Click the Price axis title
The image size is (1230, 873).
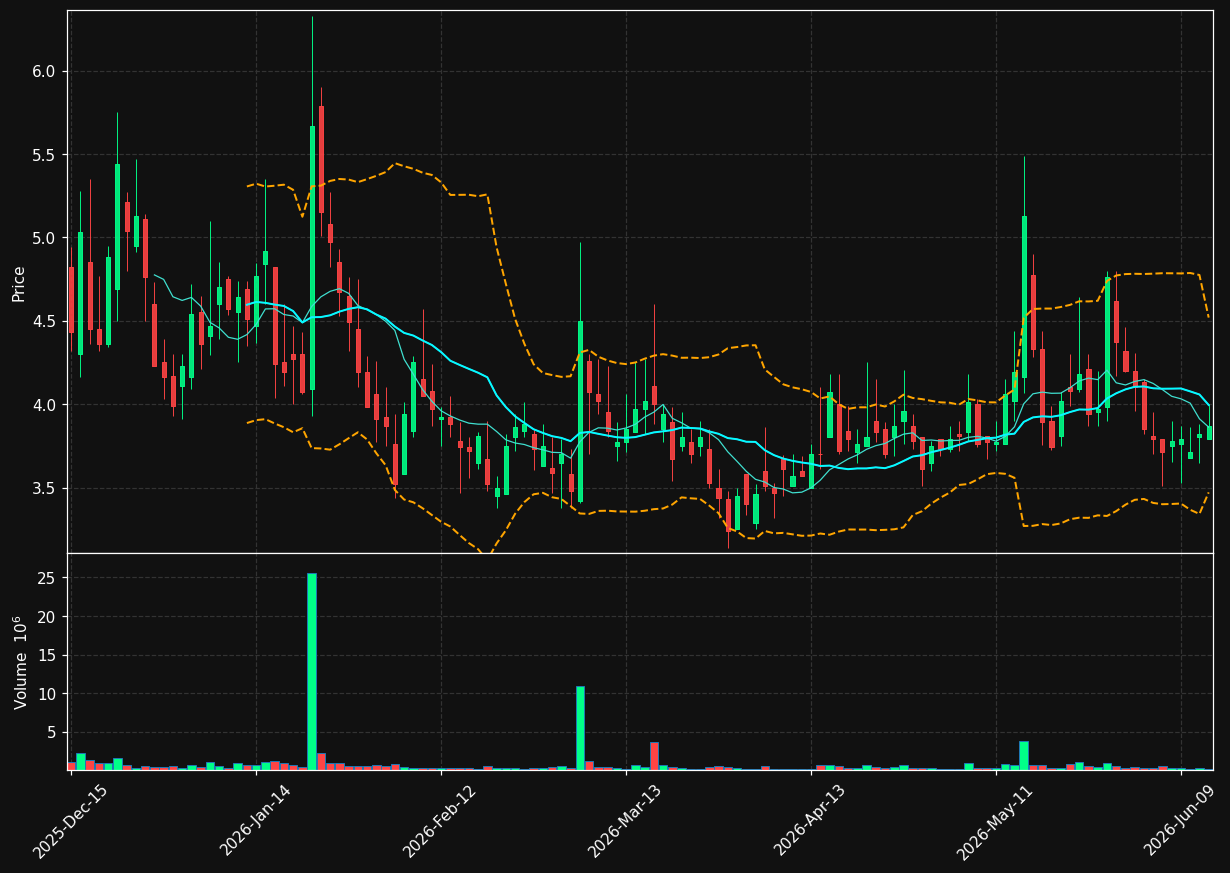(x=19, y=282)
